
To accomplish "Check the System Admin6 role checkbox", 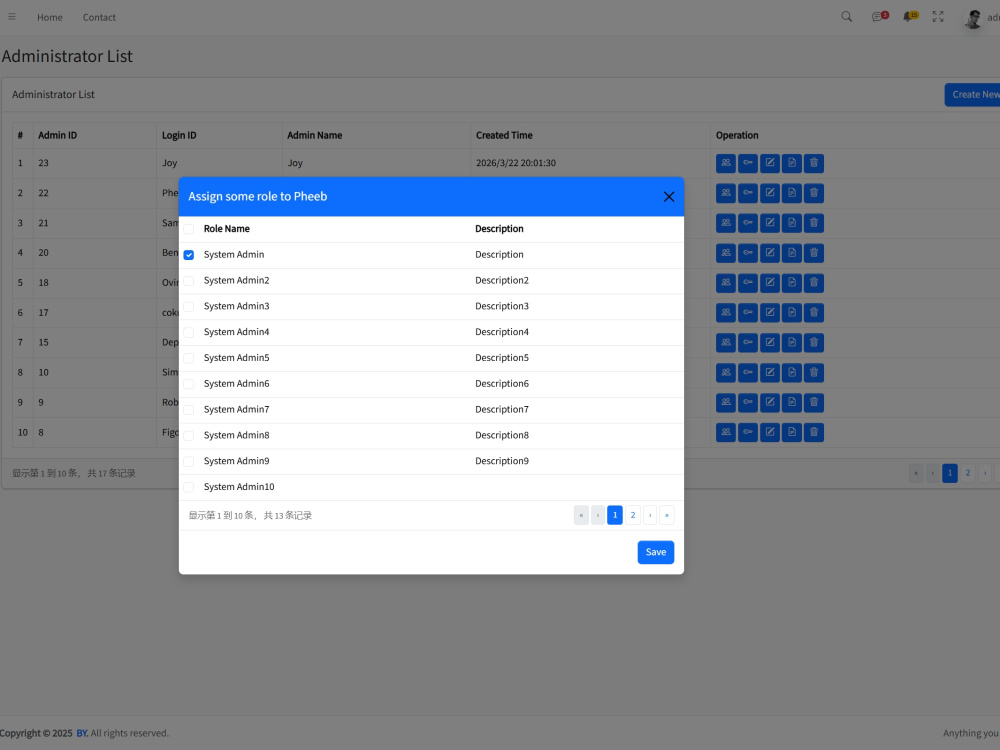I will click(189, 384).
